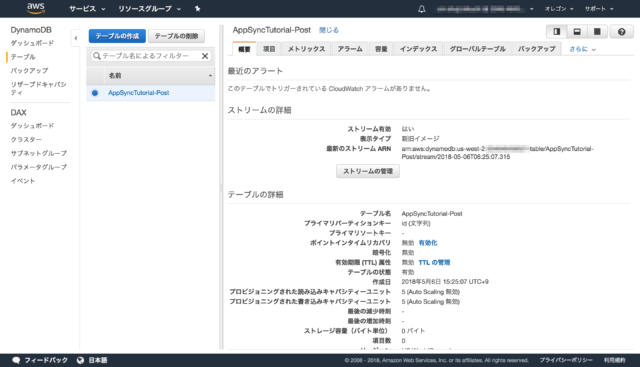Open DynamoDB ダッシュボード in sidebar
The image size is (640, 367).
pyautogui.click(x=32, y=43)
